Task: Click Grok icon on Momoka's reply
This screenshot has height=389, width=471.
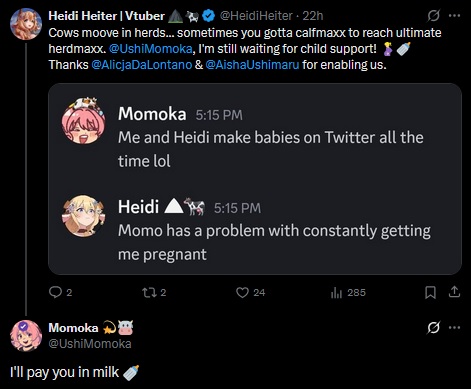Action: click(x=433, y=327)
